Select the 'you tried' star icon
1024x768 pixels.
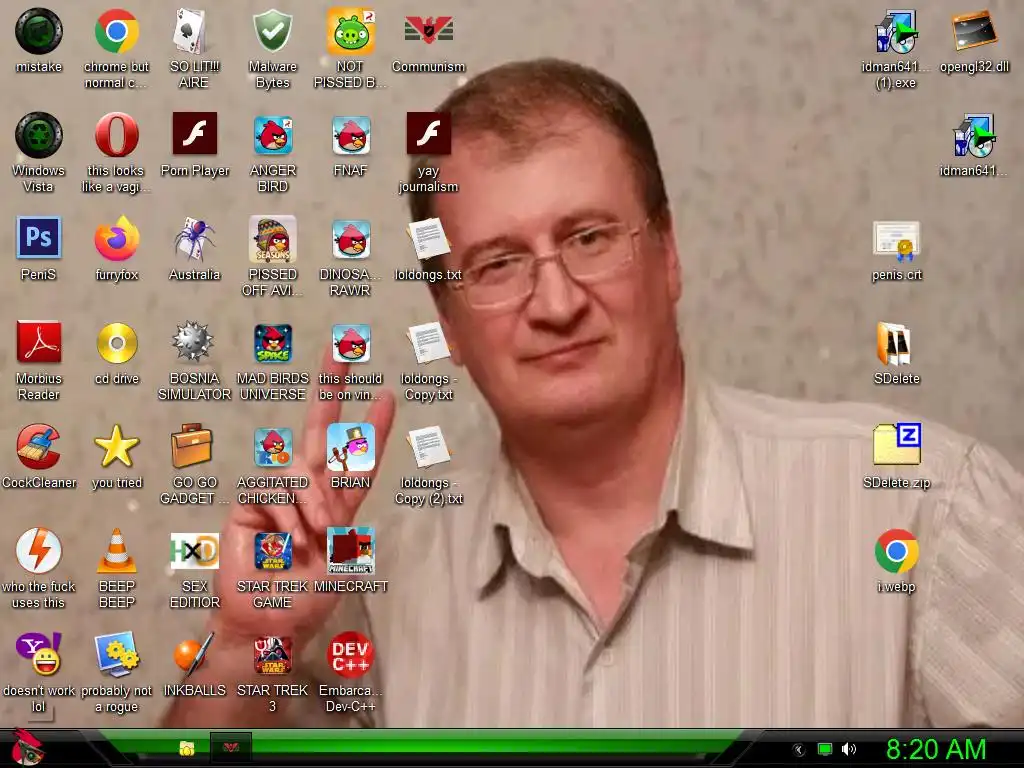click(x=116, y=447)
